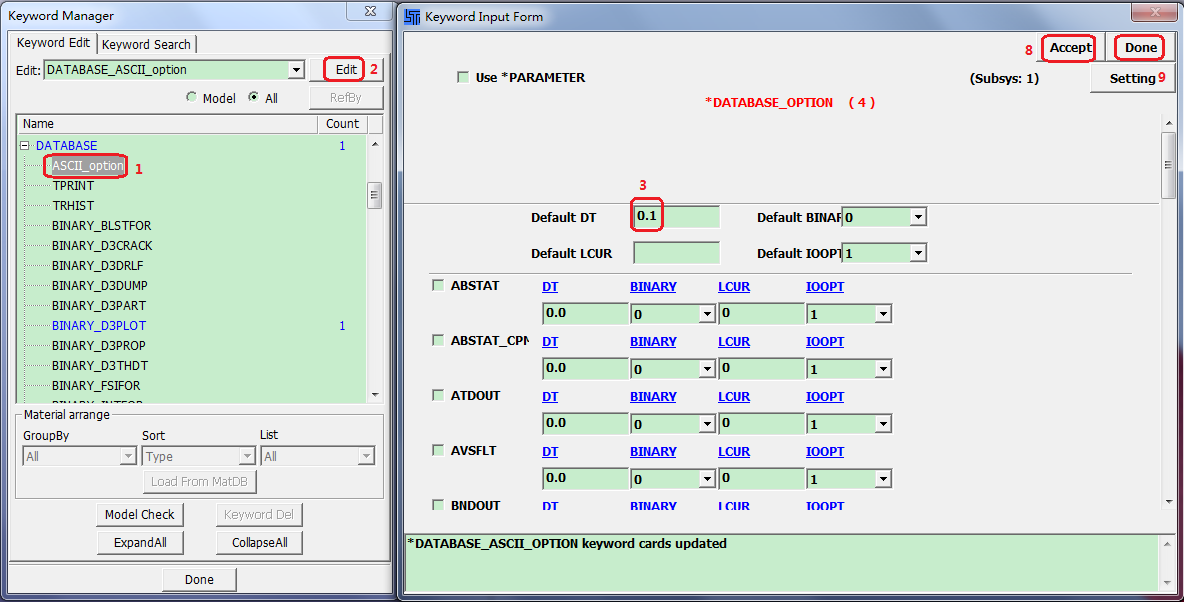This screenshot has width=1184, height=602.
Task: Switch to the Keyword Edit tab
Action: tap(54, 43)
